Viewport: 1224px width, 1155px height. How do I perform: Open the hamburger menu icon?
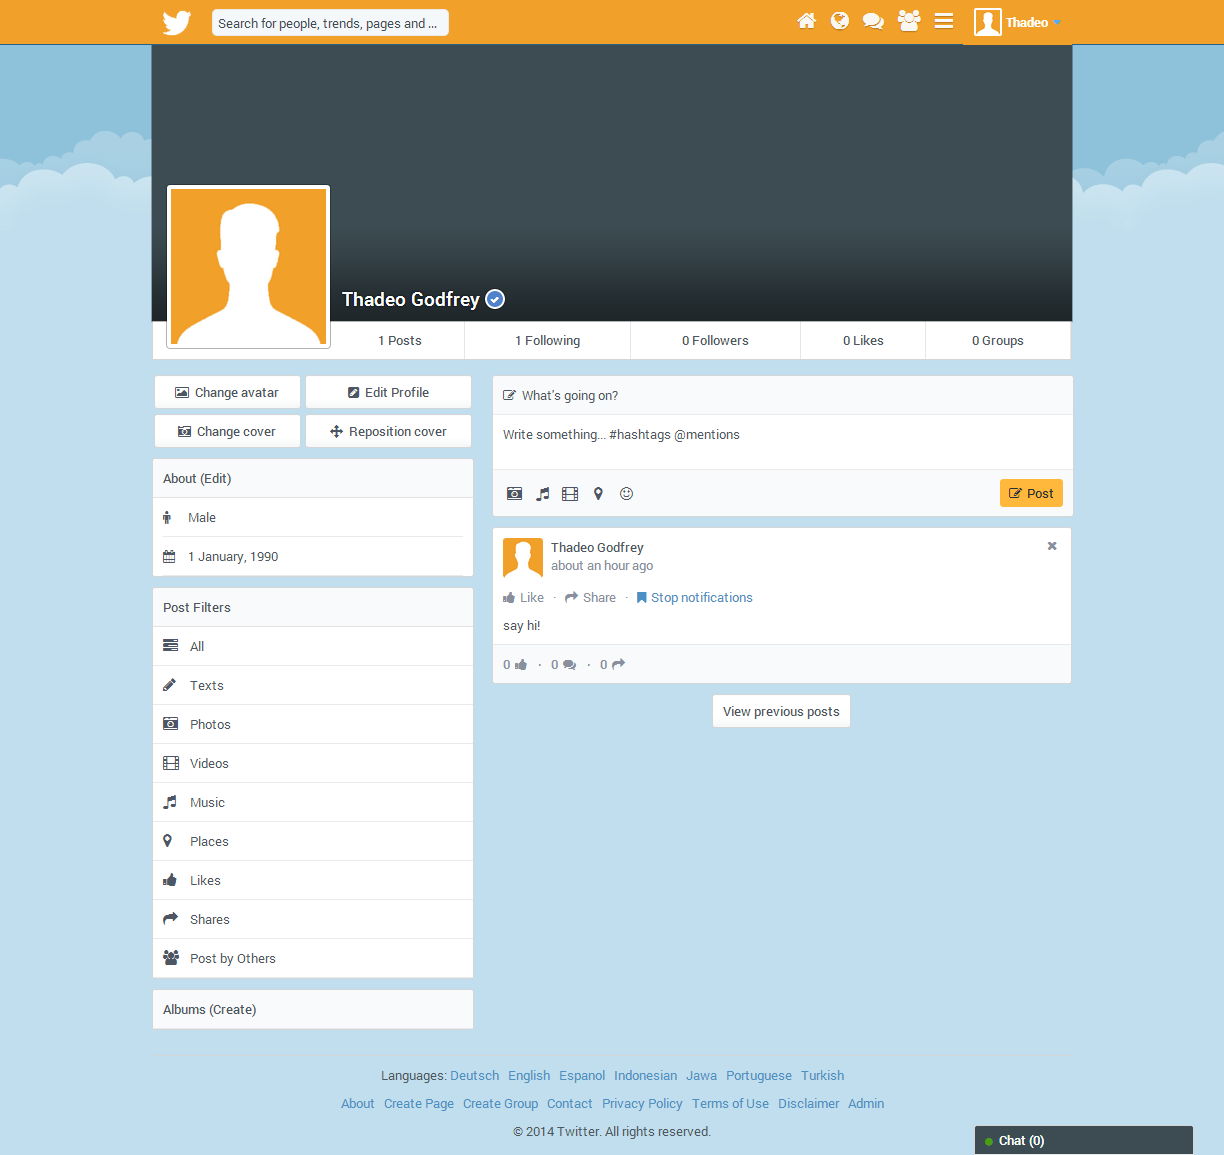point(943,21)
